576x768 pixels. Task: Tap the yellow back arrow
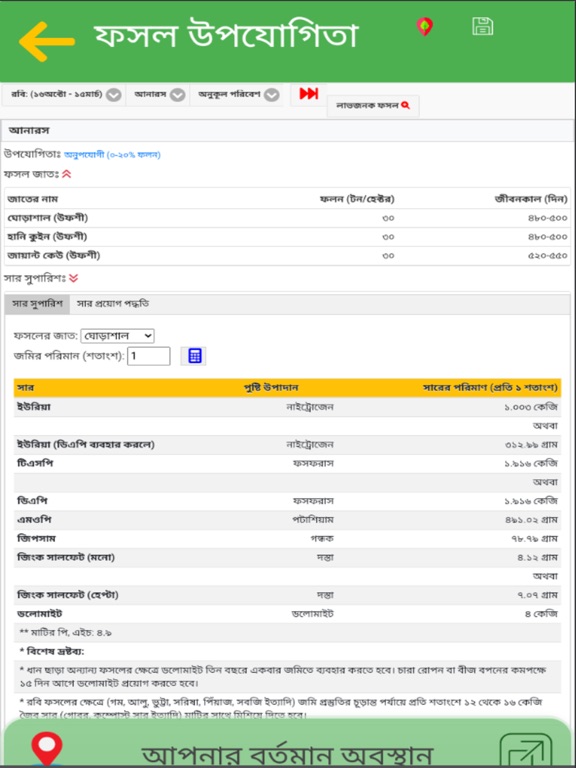(47, 42)
